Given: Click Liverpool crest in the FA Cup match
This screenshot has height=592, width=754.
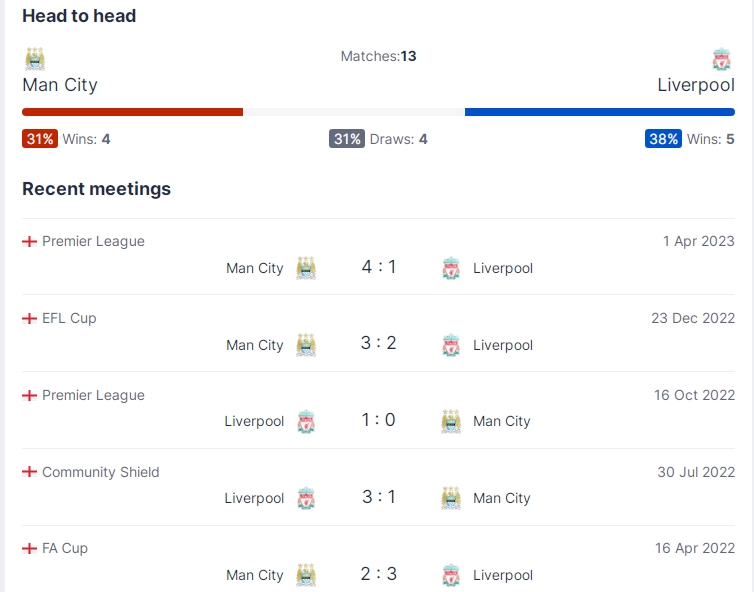Looking at the screenshot, I should [x=451, y=575].
